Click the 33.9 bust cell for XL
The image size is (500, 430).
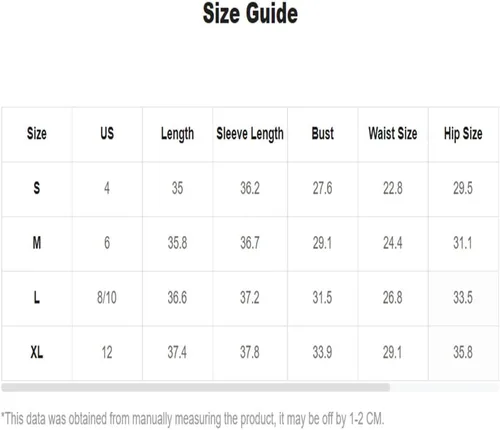click(x=322, y=352)
